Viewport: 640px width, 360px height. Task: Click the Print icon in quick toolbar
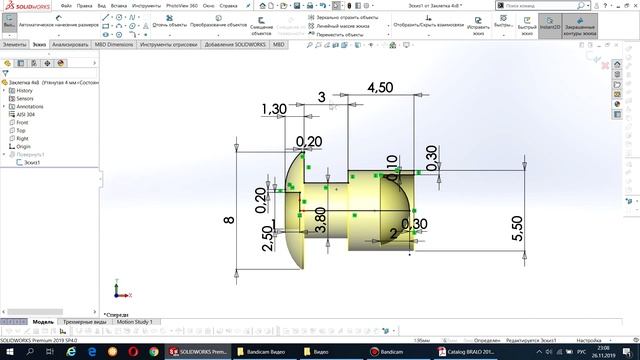click(x=310, y=6)
